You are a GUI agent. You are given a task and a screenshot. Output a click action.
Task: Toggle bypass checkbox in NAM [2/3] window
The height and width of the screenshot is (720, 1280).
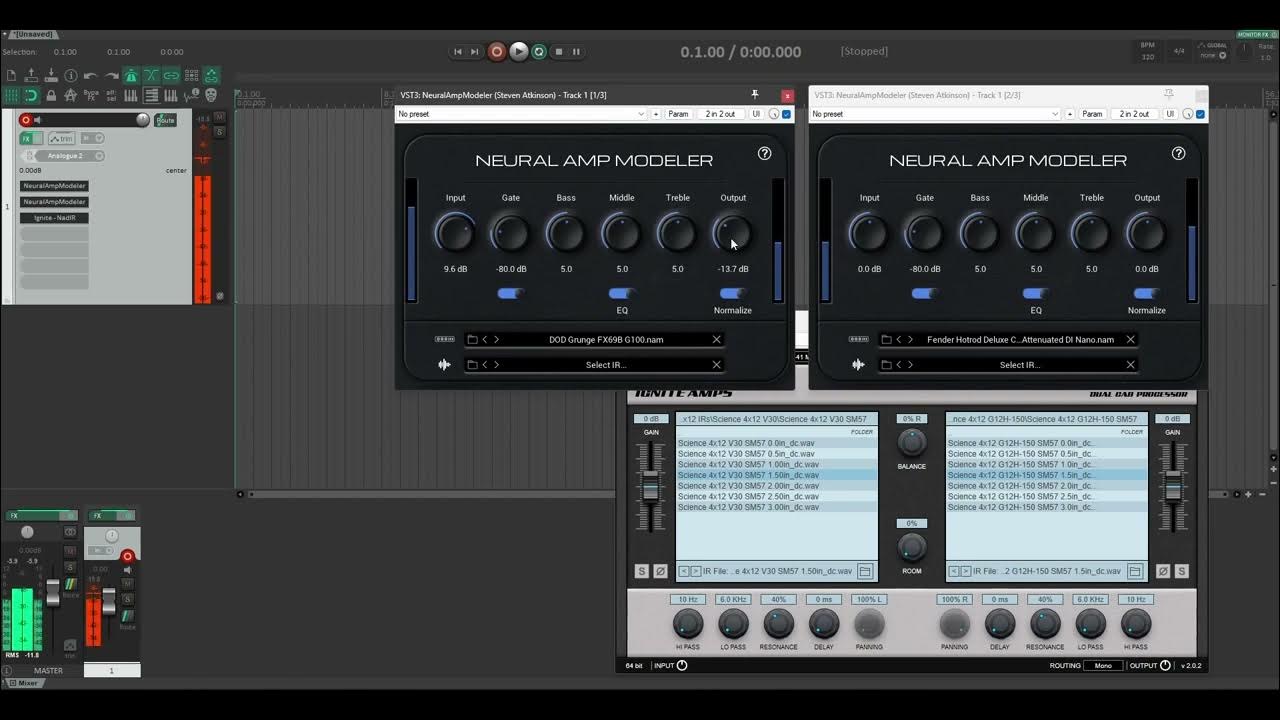click(1201, 114)
